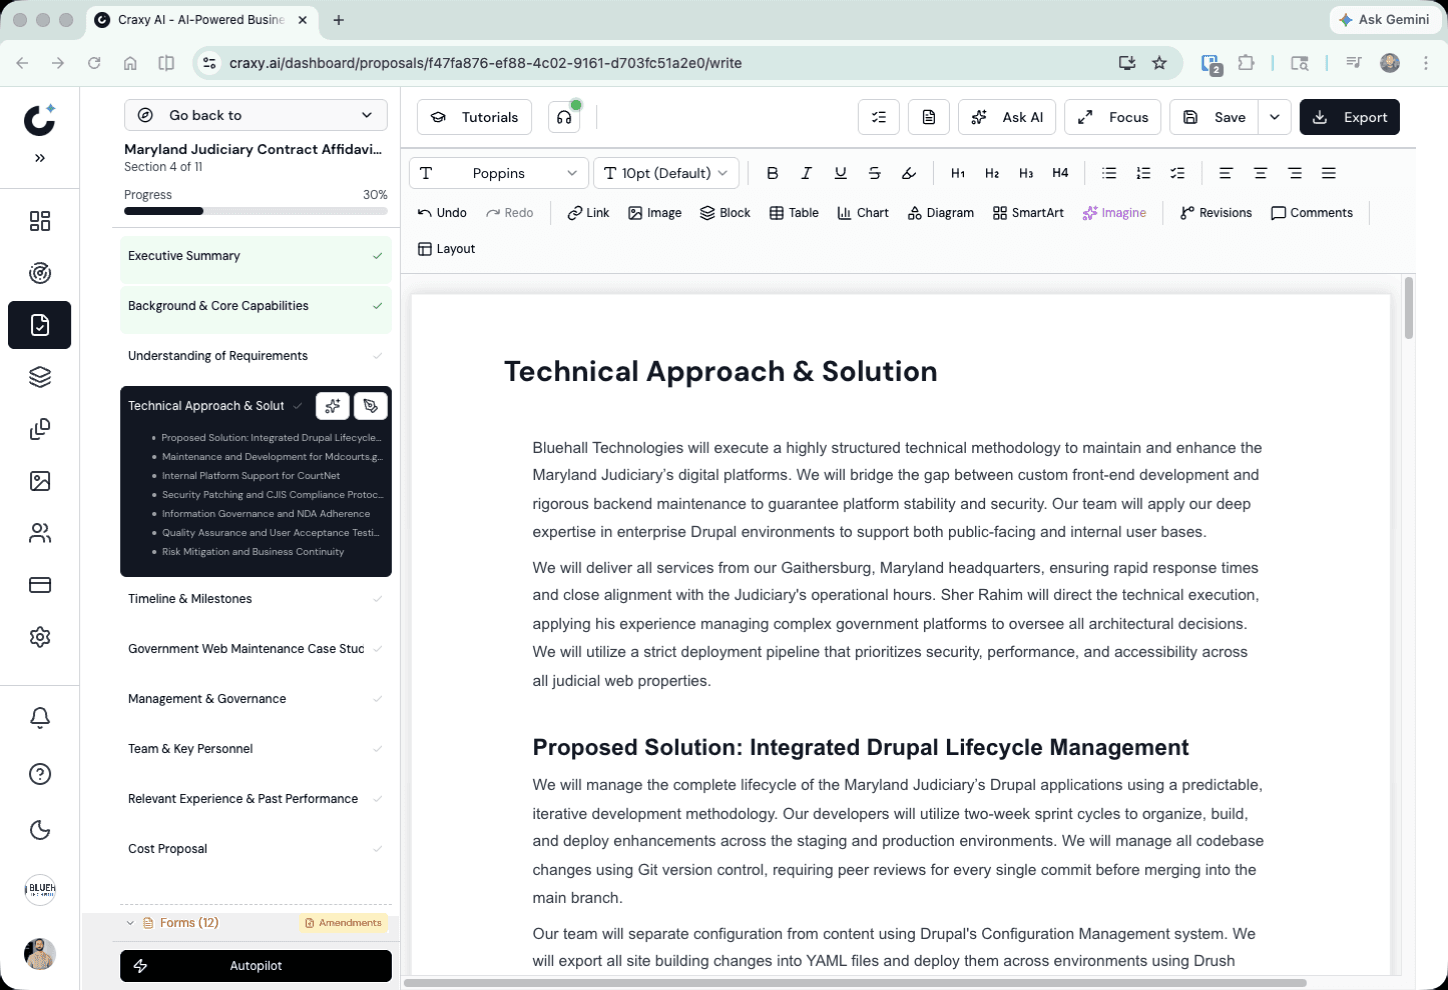Click AI sparkle button on Technical Approach section
The image size is (1448, 990).
click(x=333, y=405)
